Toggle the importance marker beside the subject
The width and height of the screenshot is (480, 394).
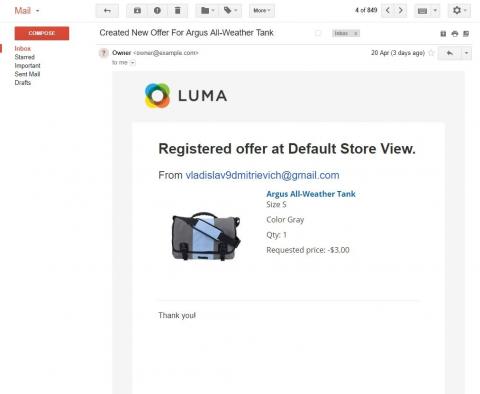click(x=318, y=33)
